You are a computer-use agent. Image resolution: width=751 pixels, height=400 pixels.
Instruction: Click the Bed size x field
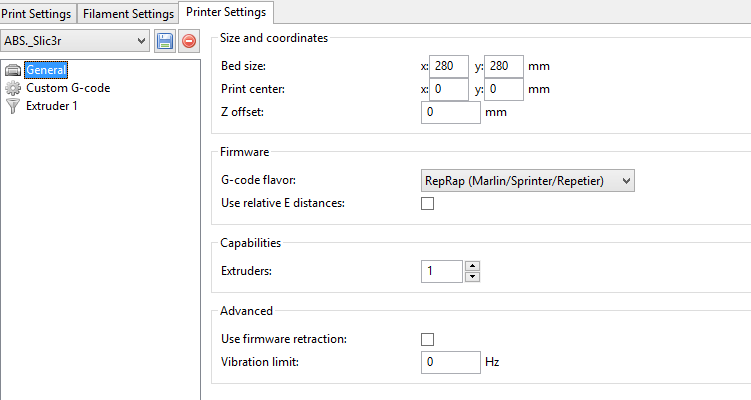click(447, 66)
